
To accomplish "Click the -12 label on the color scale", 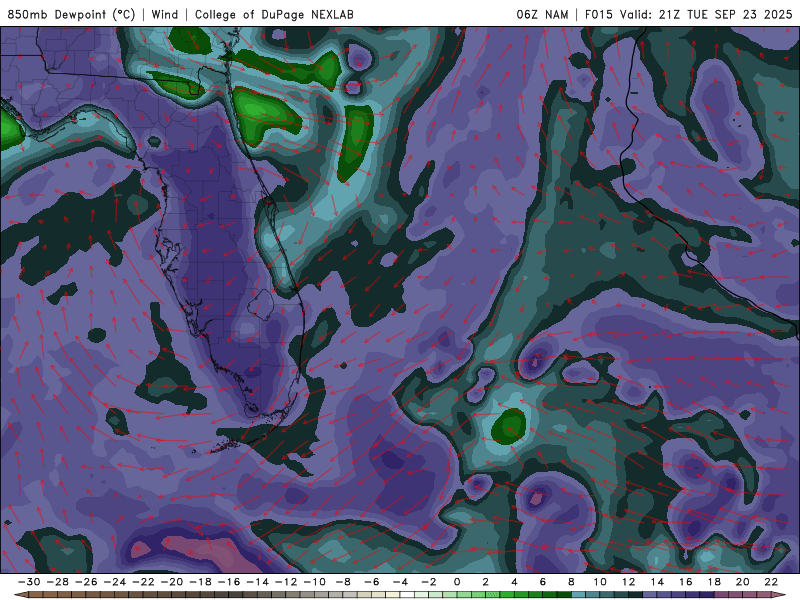I will 286,582.
